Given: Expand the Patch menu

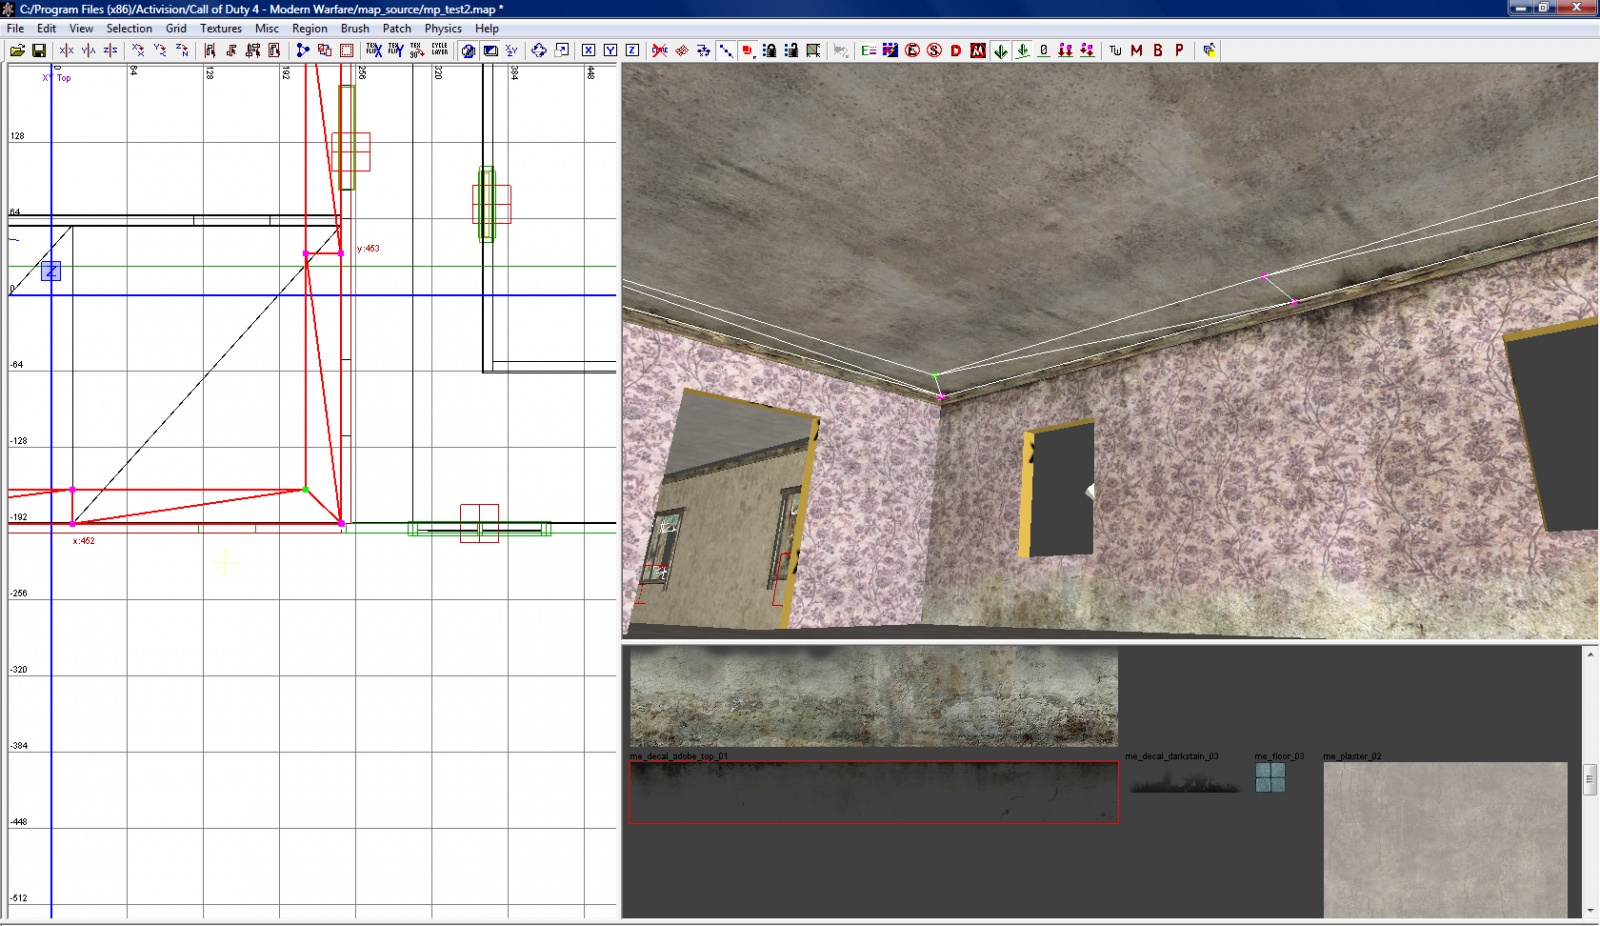Looking at the screenshot, I should coord(396,28).
